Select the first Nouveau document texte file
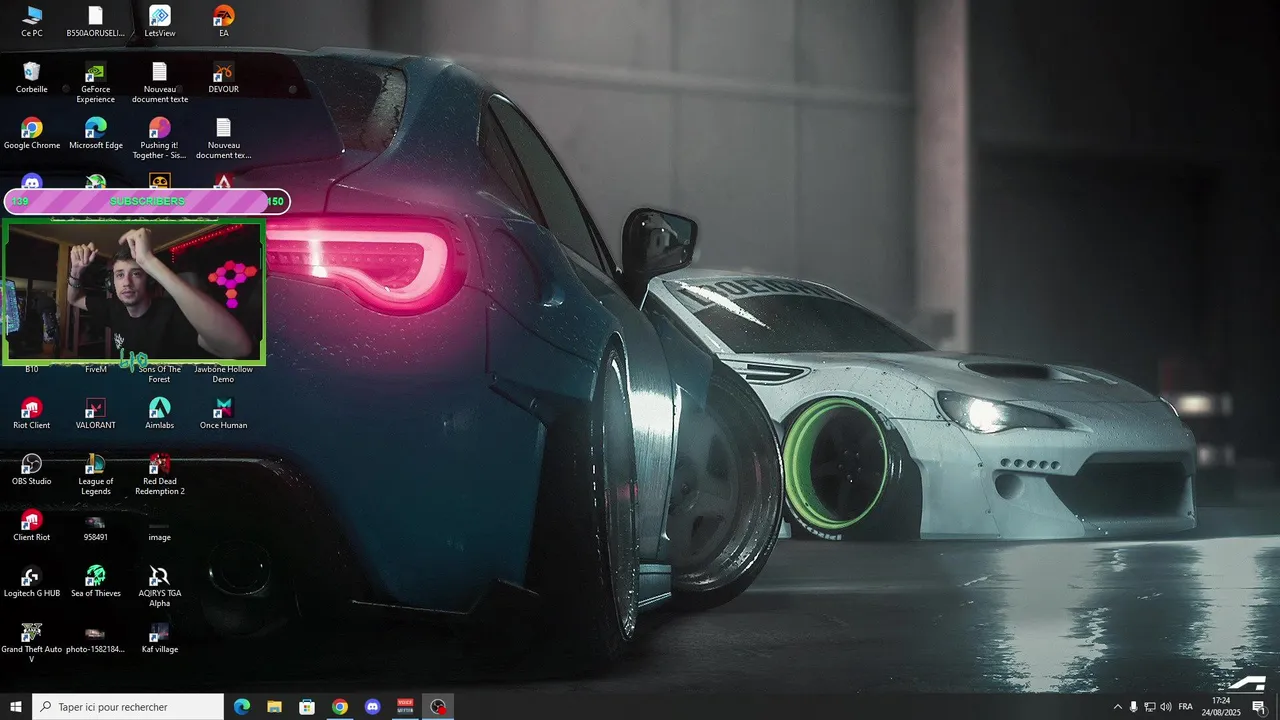Image resolution: width=1280 pixels, height=720 pixels. tap(160, 82)
